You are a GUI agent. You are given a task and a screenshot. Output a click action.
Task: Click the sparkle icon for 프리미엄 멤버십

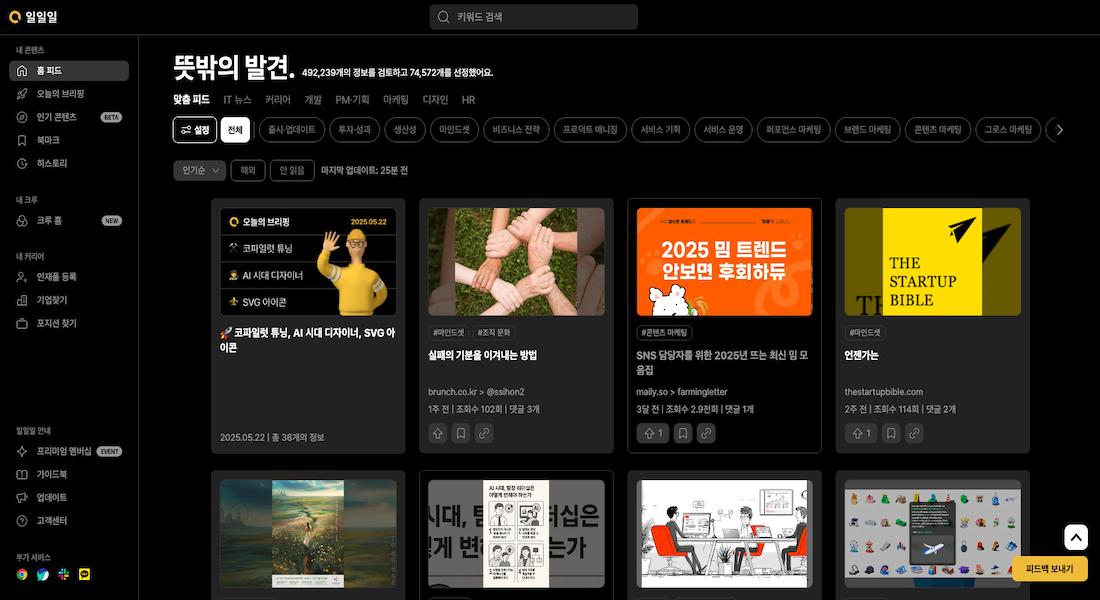(x=22, y=451)
